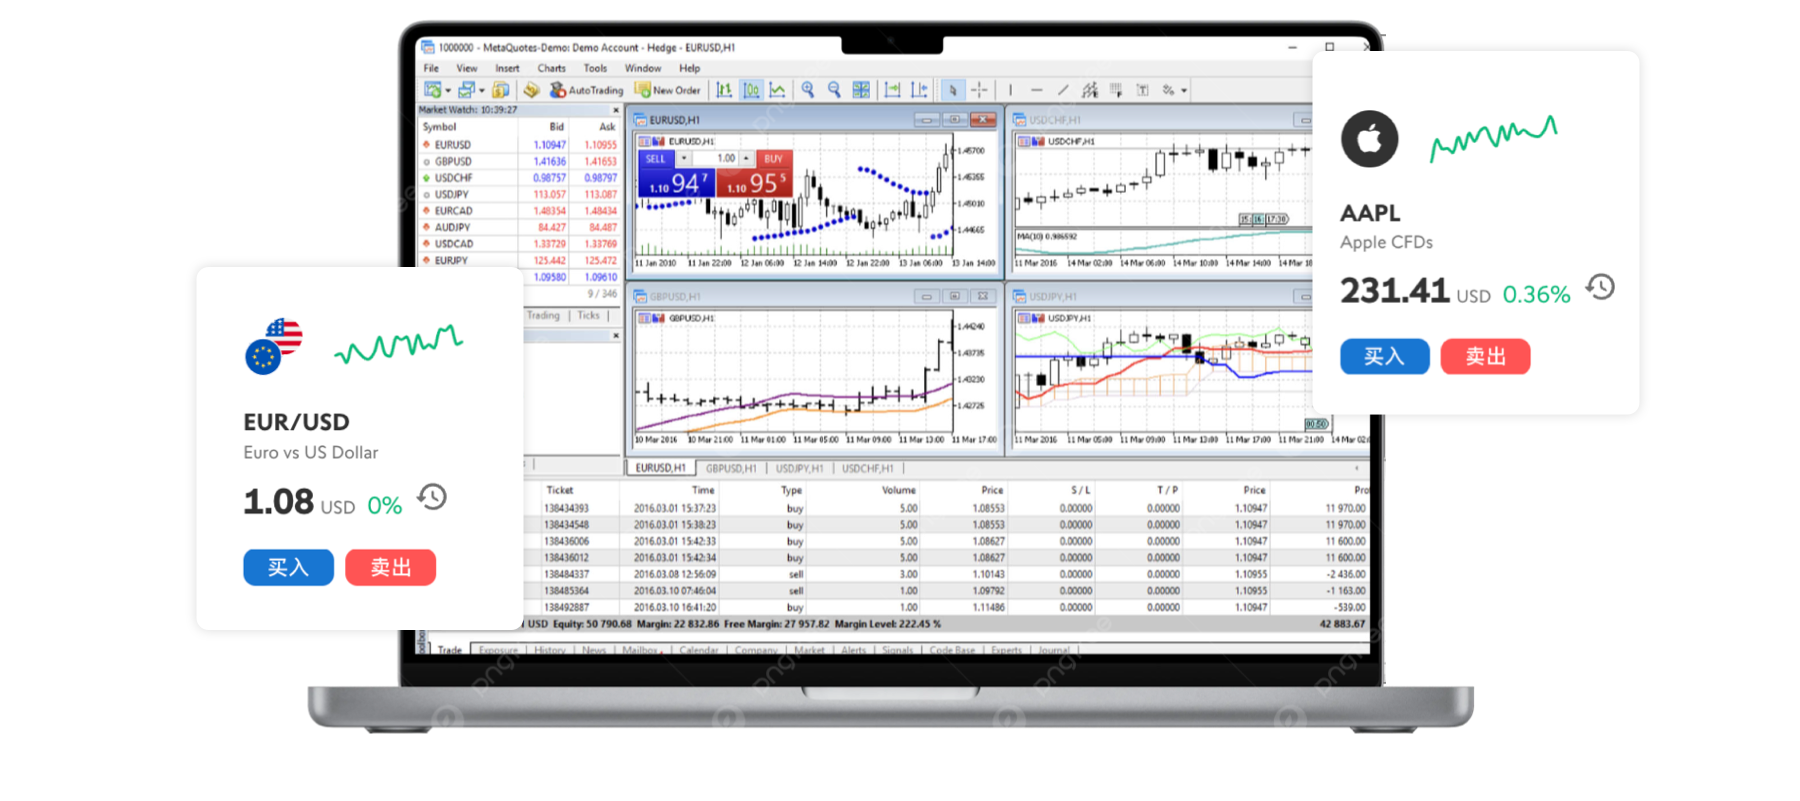Switch chart to line chart mode
1800x801 pixels.
click(x=777, y=90)
